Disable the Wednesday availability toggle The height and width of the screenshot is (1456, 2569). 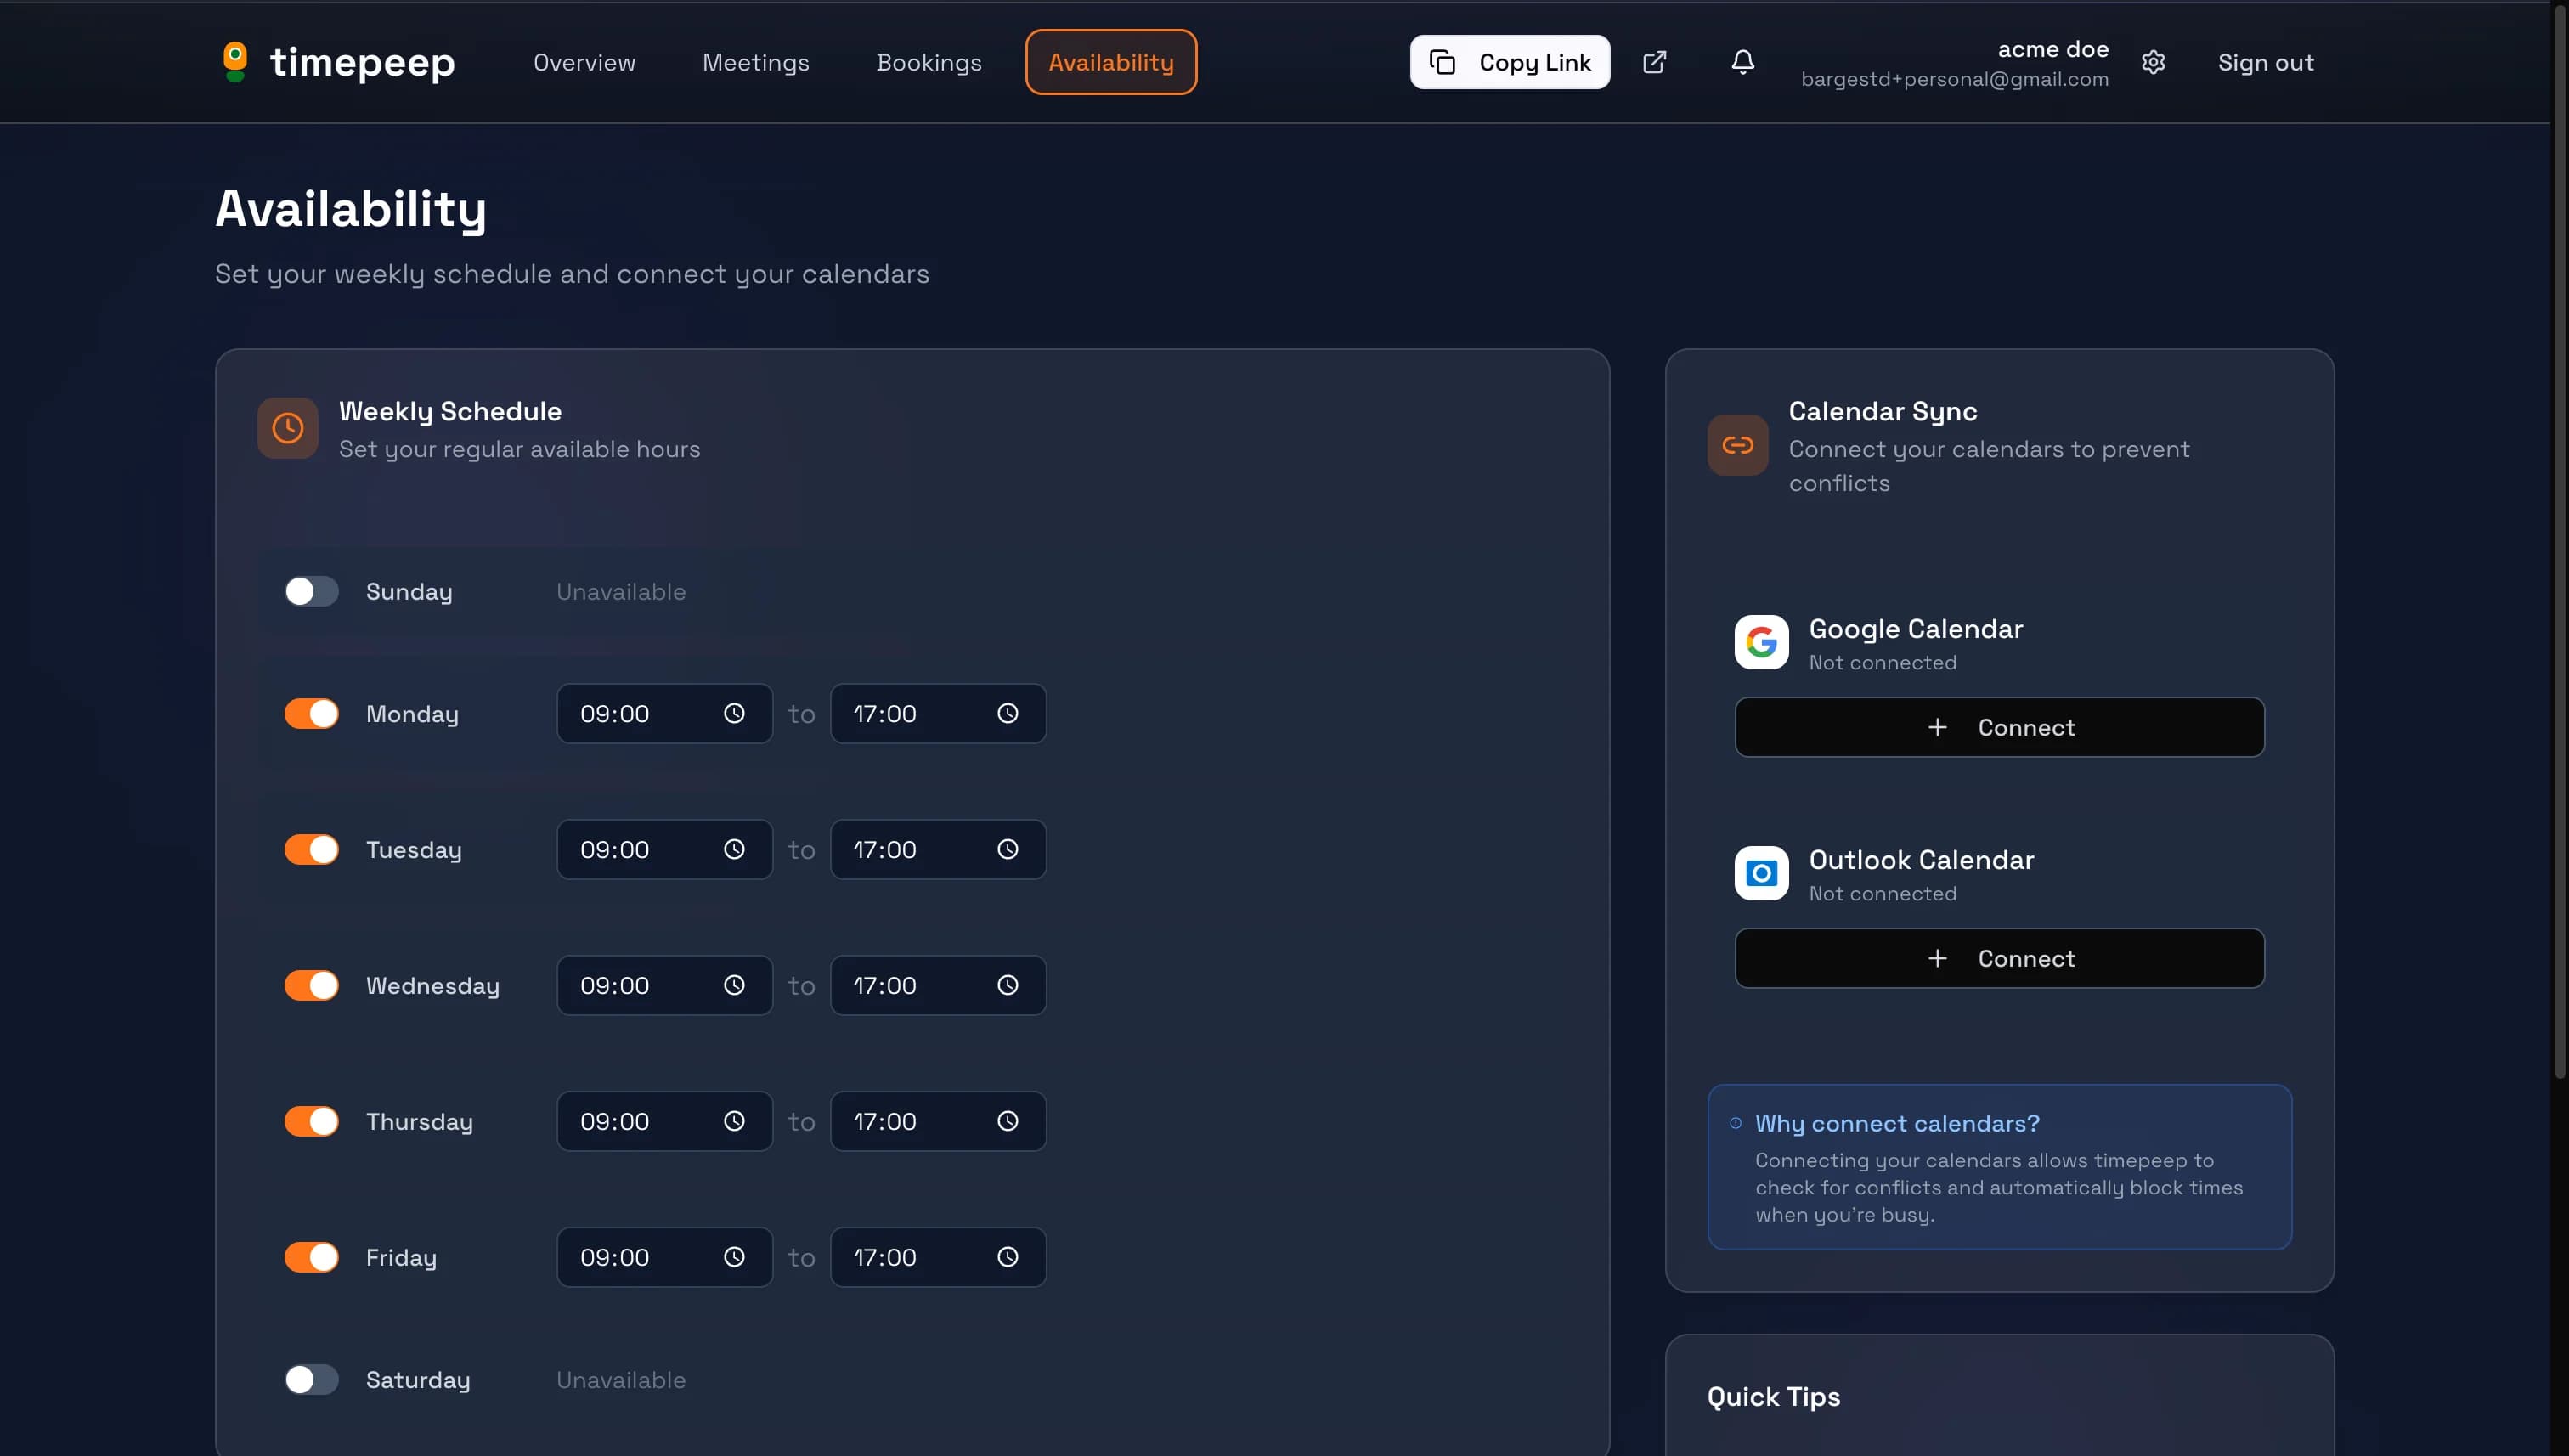point(311,985)
